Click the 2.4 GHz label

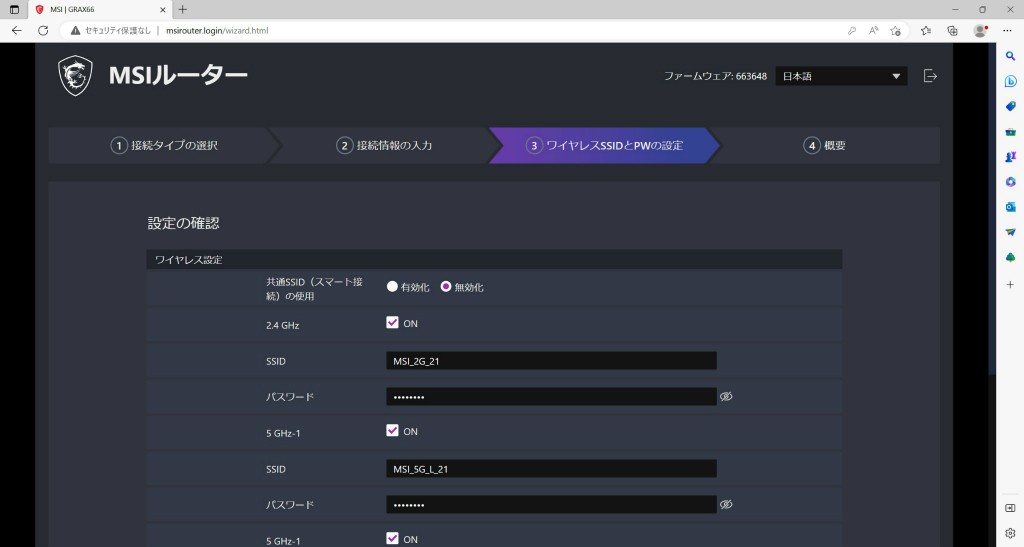(282, 325)
